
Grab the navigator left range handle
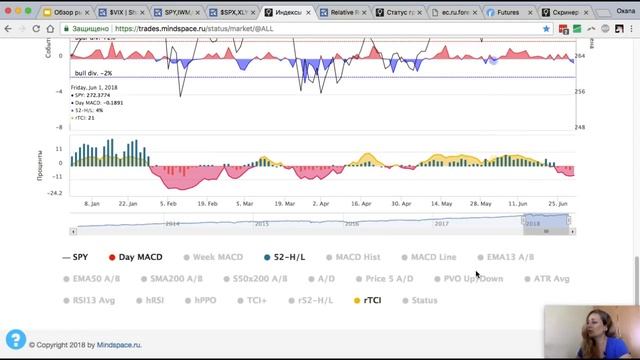coord(523,220)
